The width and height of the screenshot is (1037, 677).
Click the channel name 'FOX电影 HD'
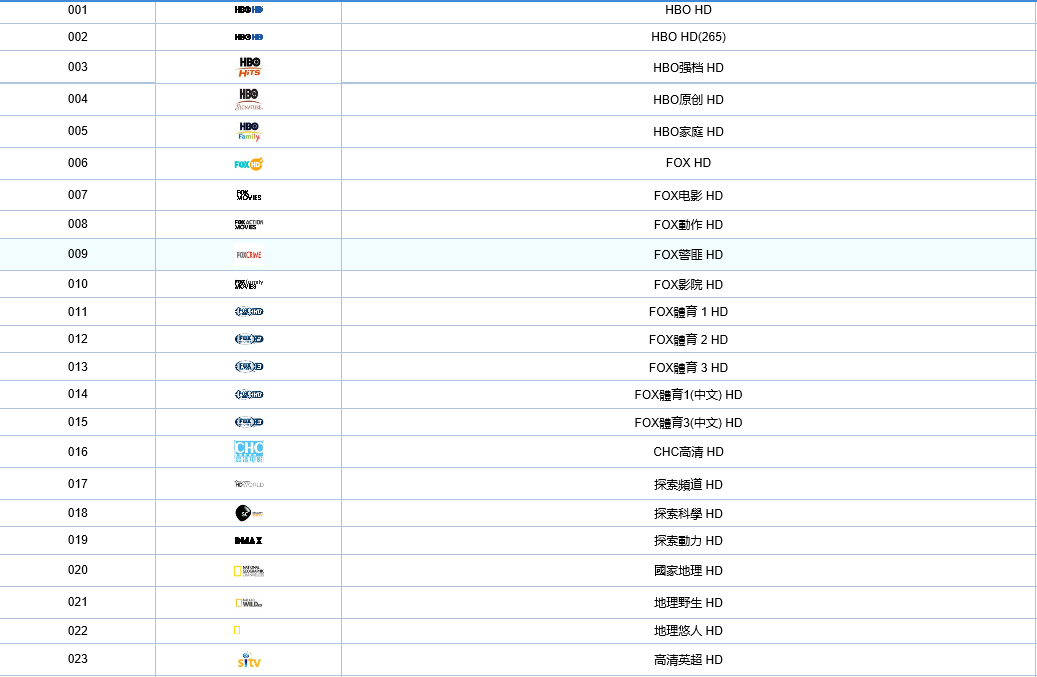coord(688,196)
